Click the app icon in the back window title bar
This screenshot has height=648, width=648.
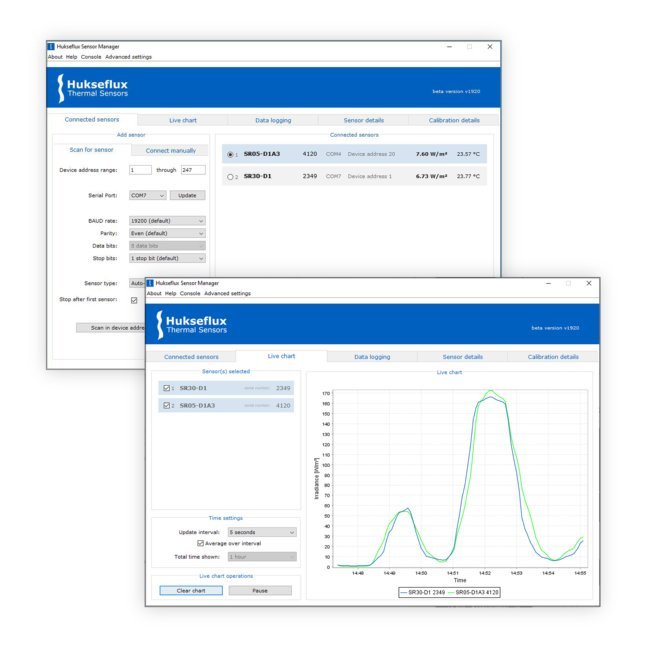pyautogui.click(x=51, y=46)
